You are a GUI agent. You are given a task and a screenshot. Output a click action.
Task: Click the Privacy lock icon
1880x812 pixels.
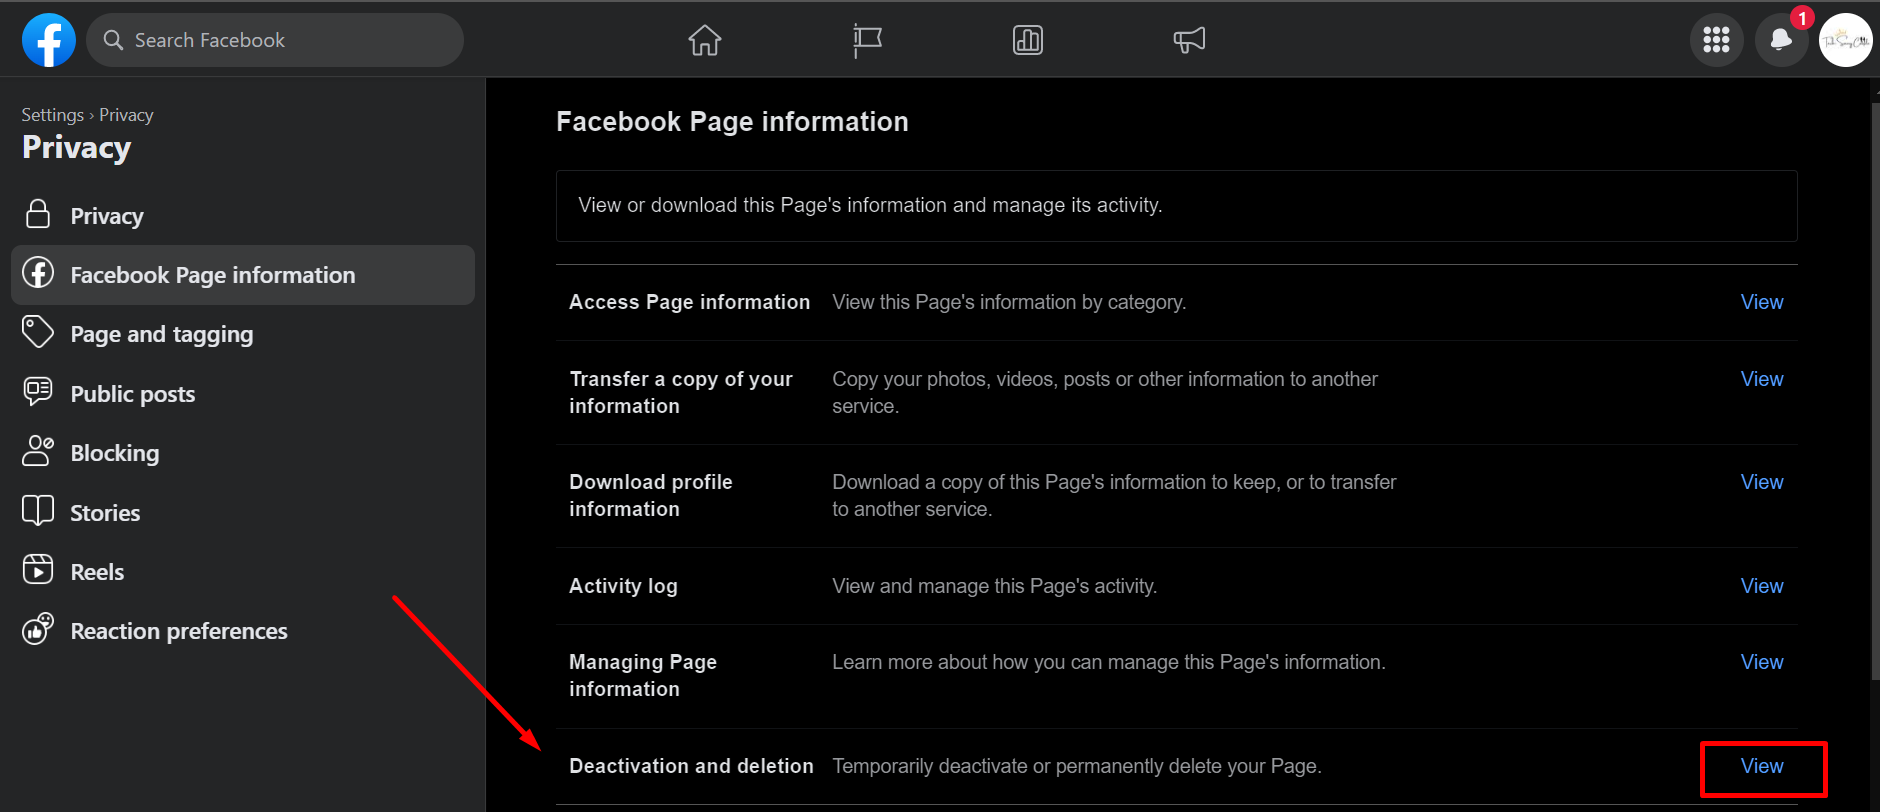(x=38, y=214)
